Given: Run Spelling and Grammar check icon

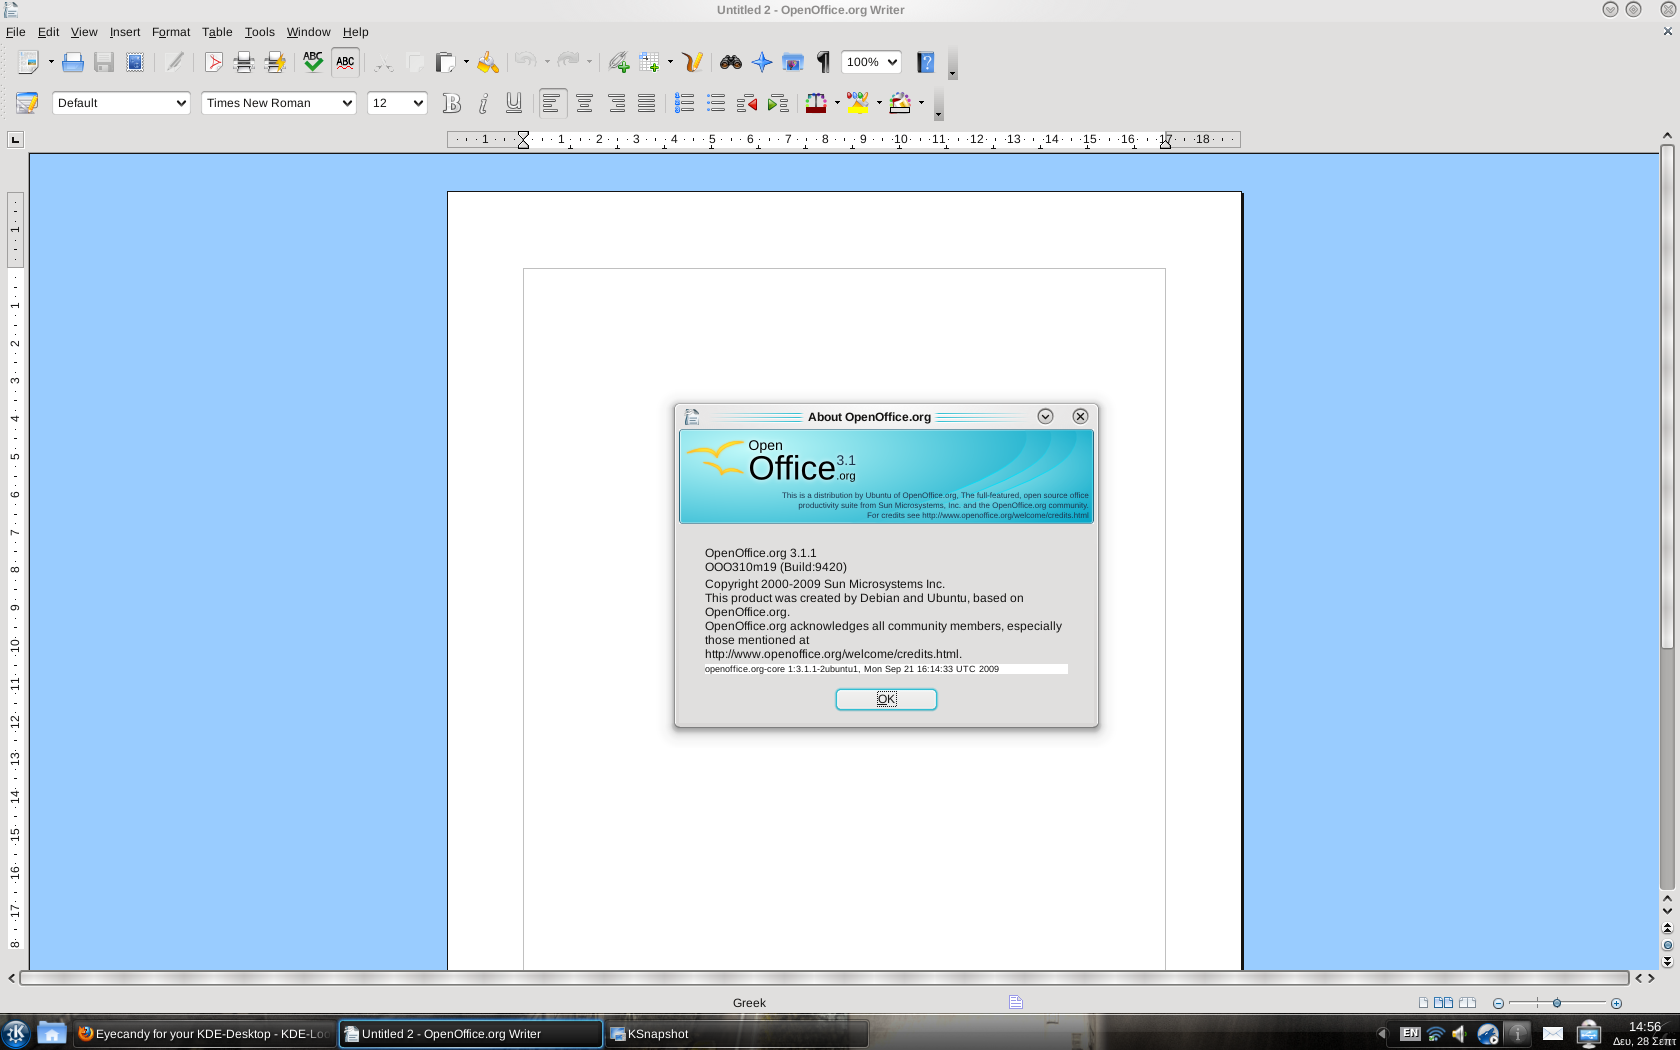Looking at the screenshot, I should click(313, 62).
